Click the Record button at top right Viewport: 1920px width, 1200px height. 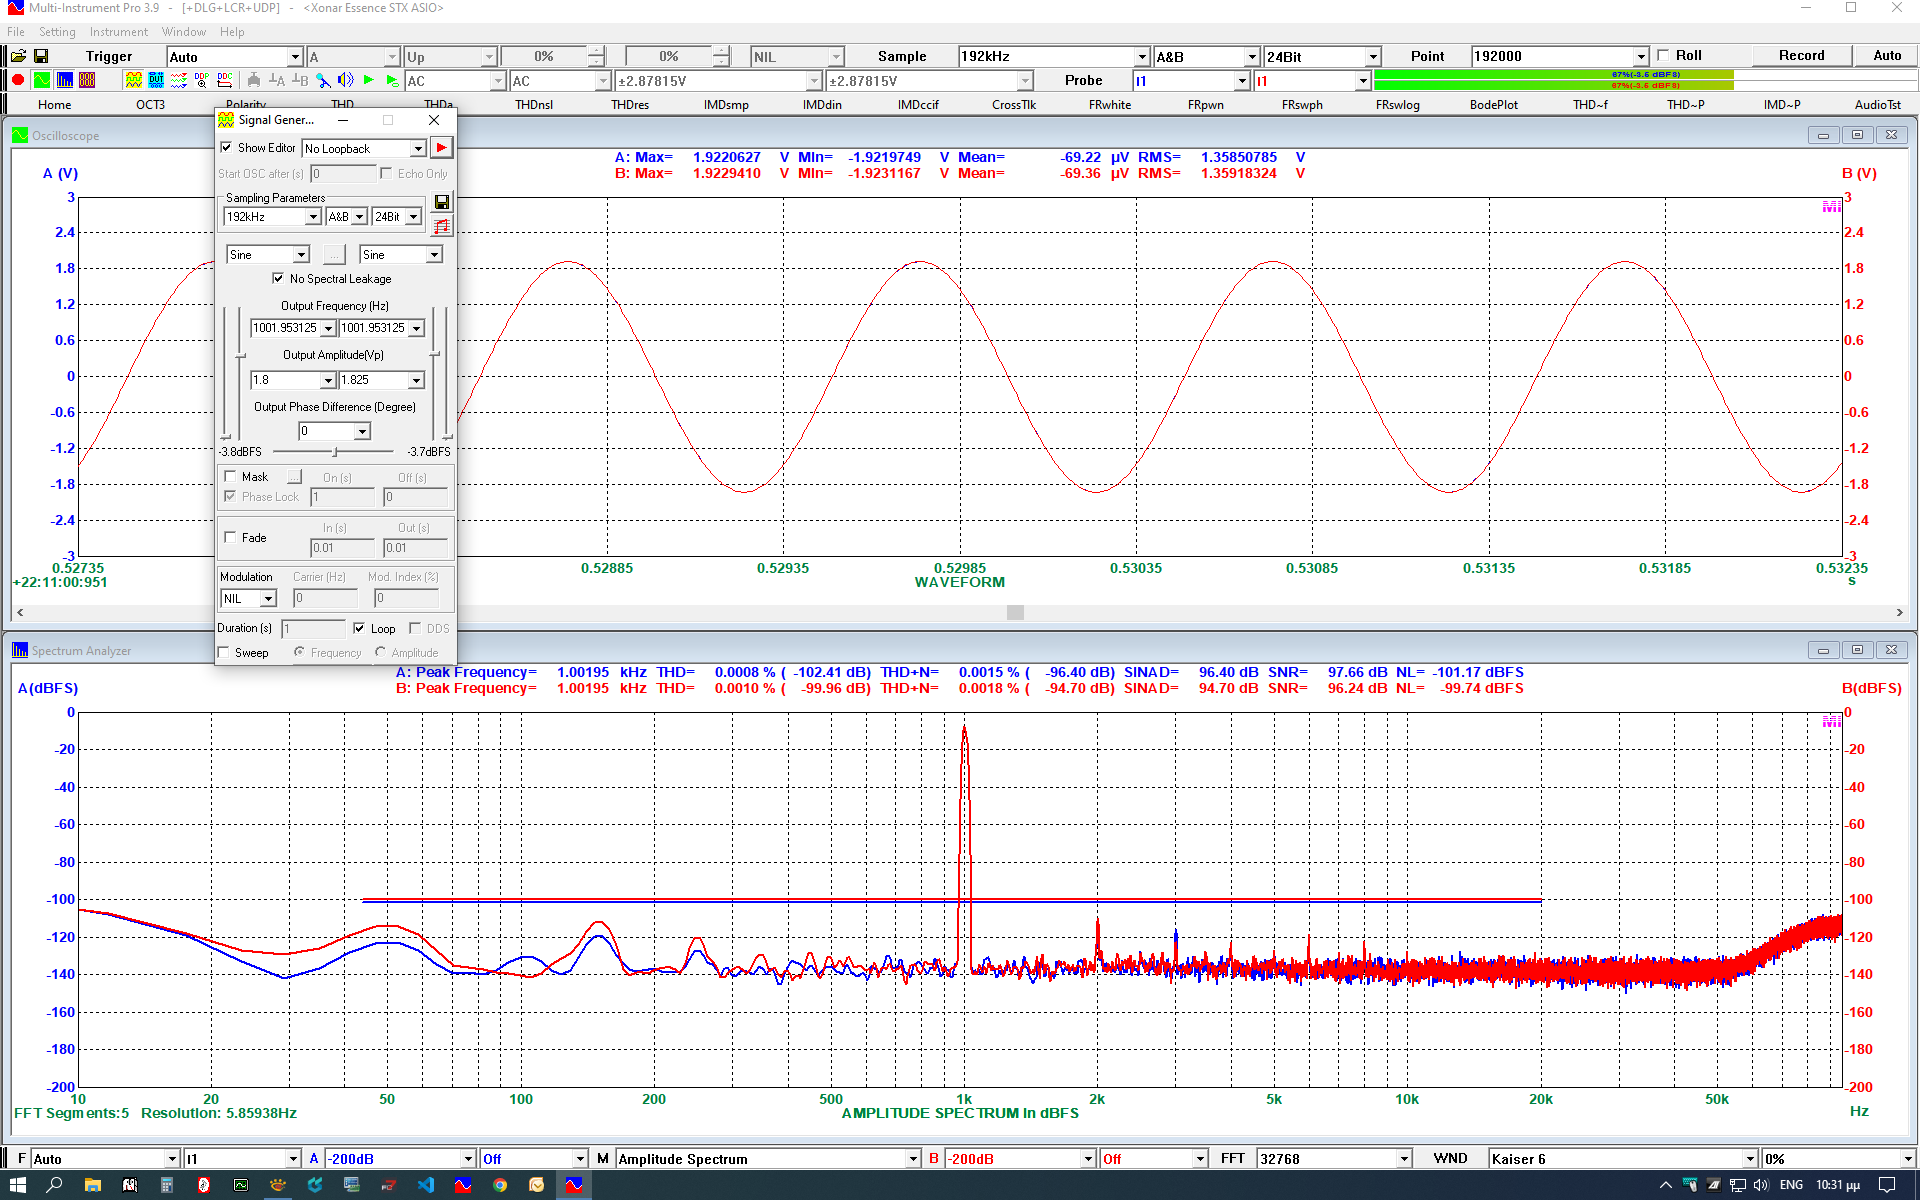click(x=1801, y=56)
